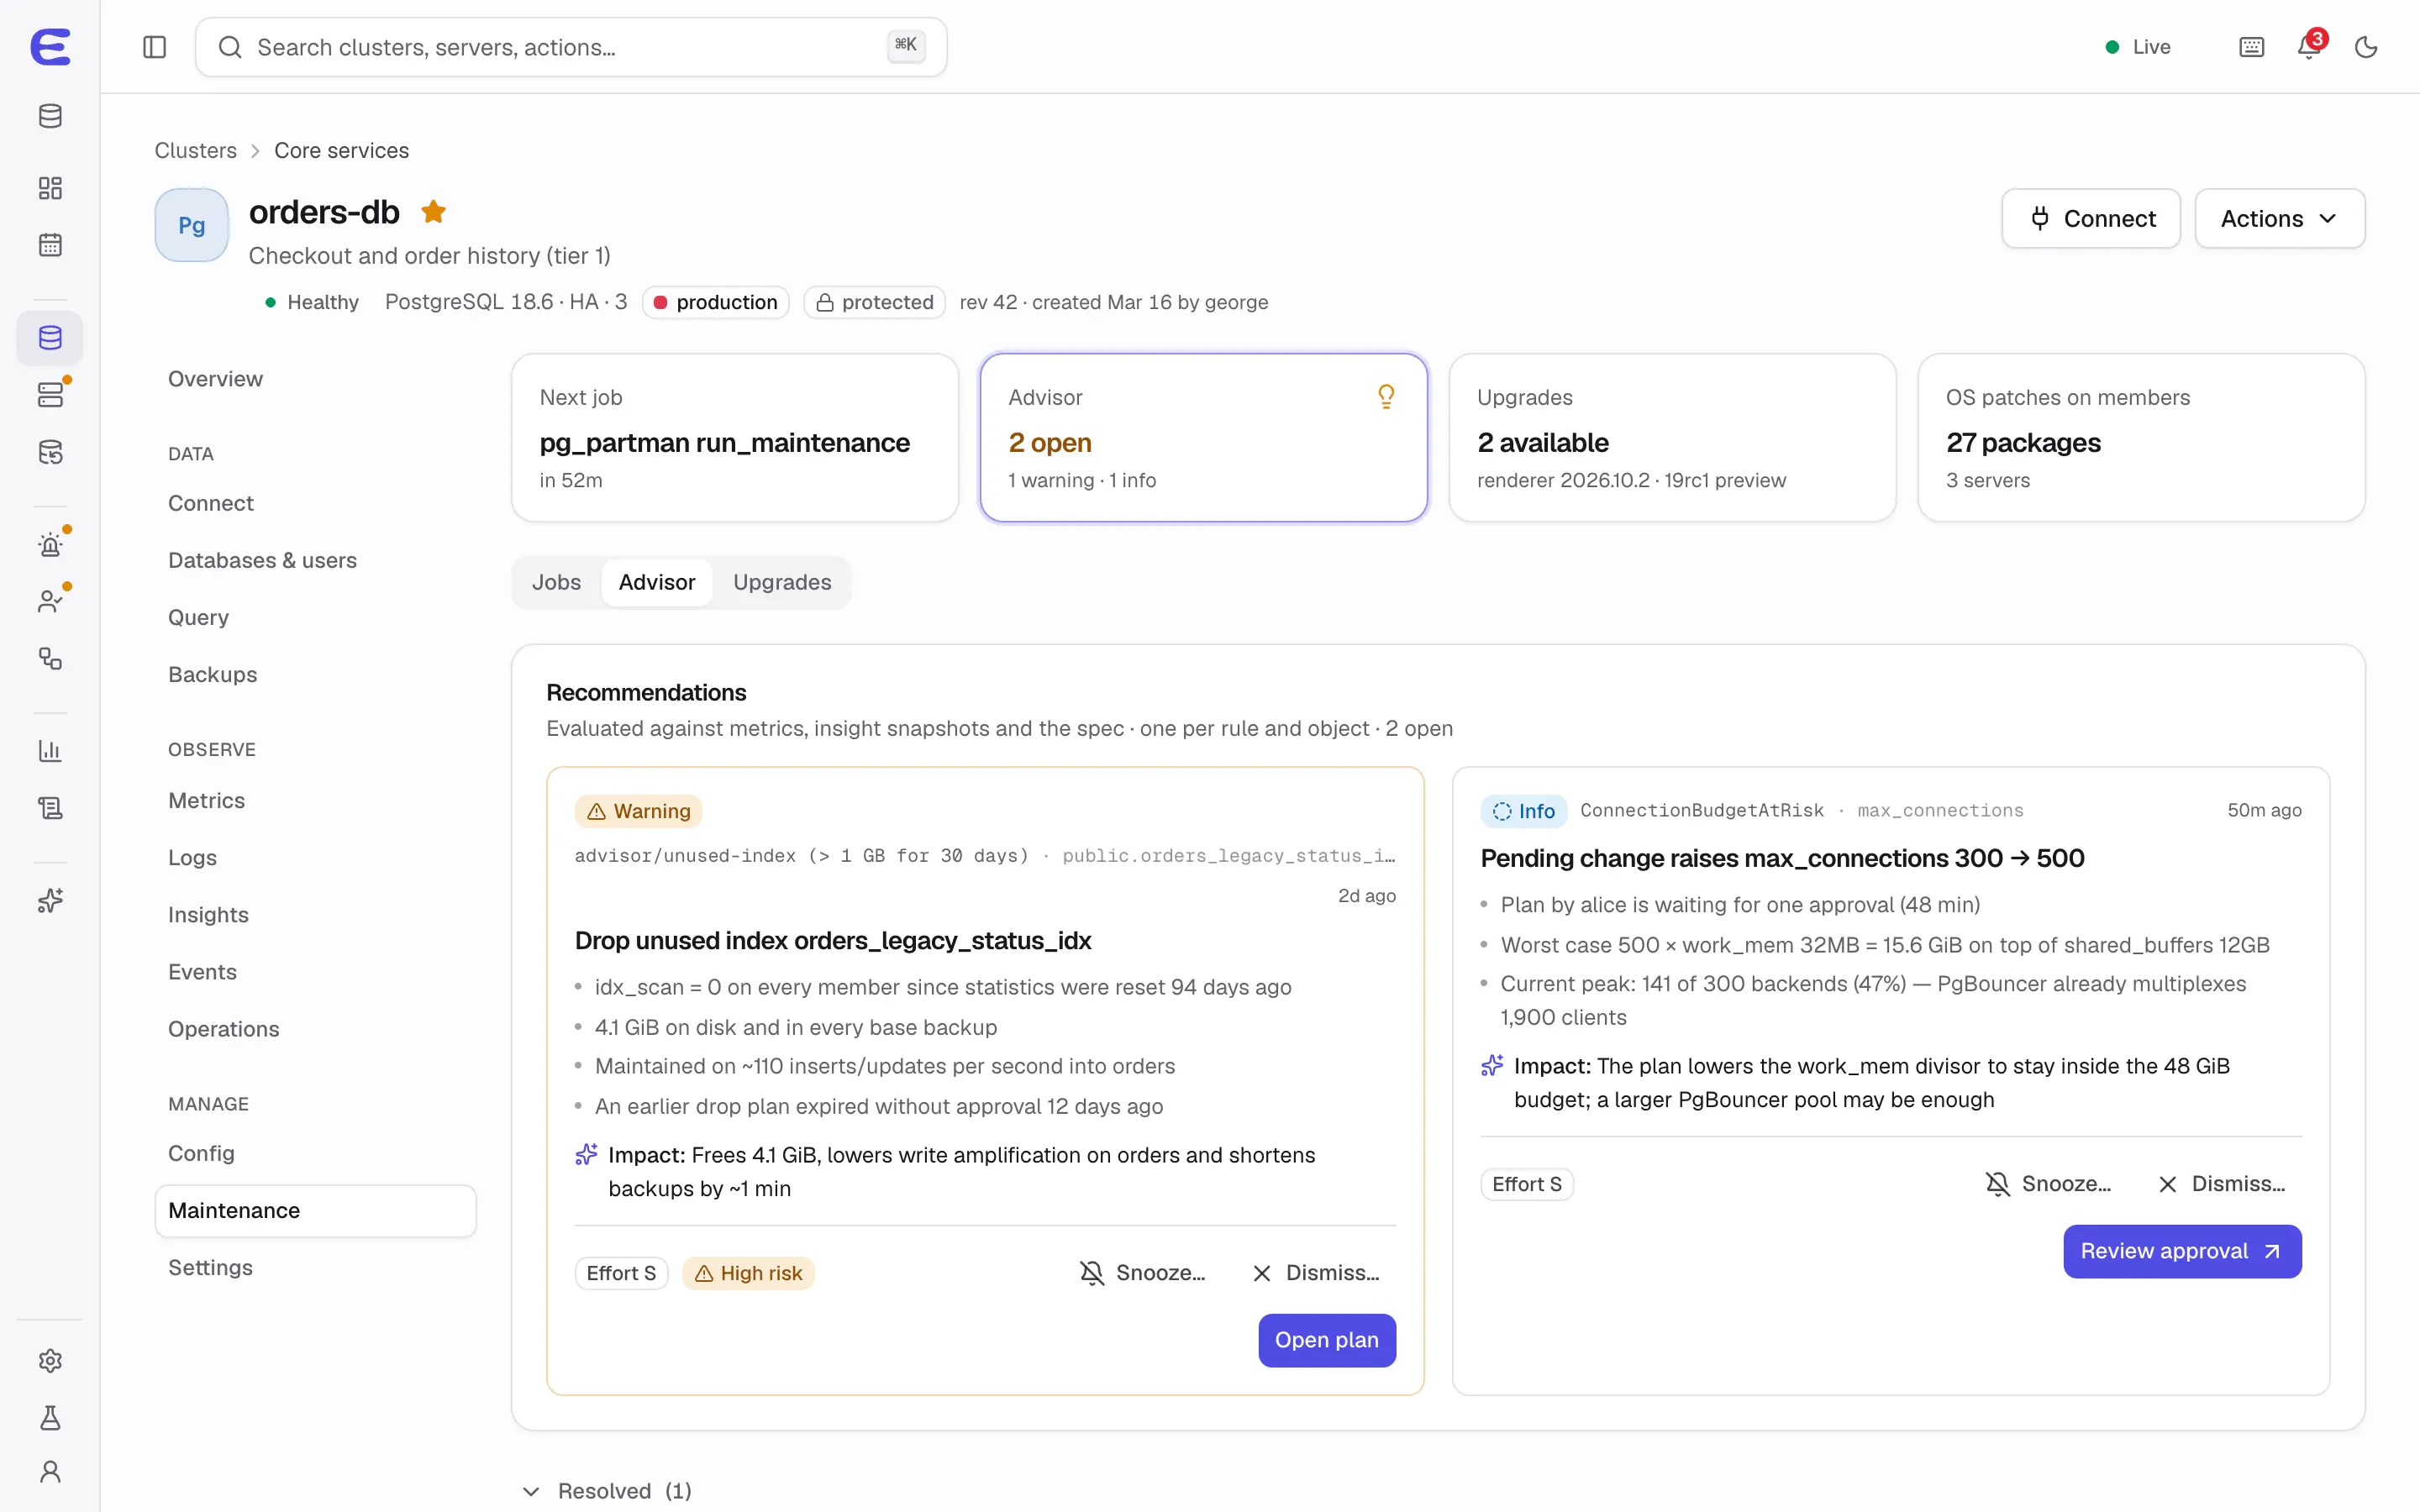Click the lightbulb icon on Advisor card
The image size is (2420, 1512).
1386,397
